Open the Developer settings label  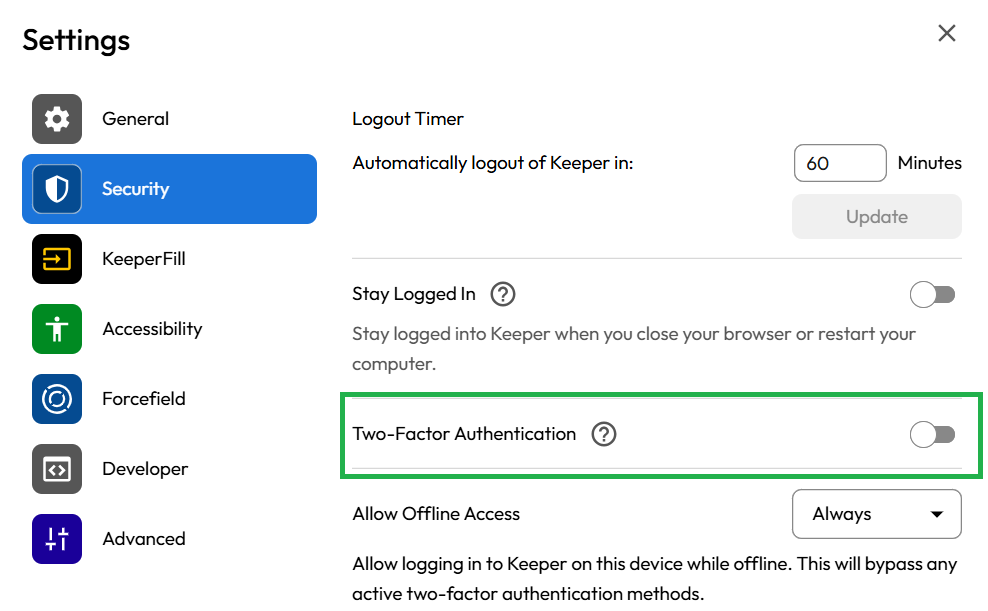[x=145, y=469]
